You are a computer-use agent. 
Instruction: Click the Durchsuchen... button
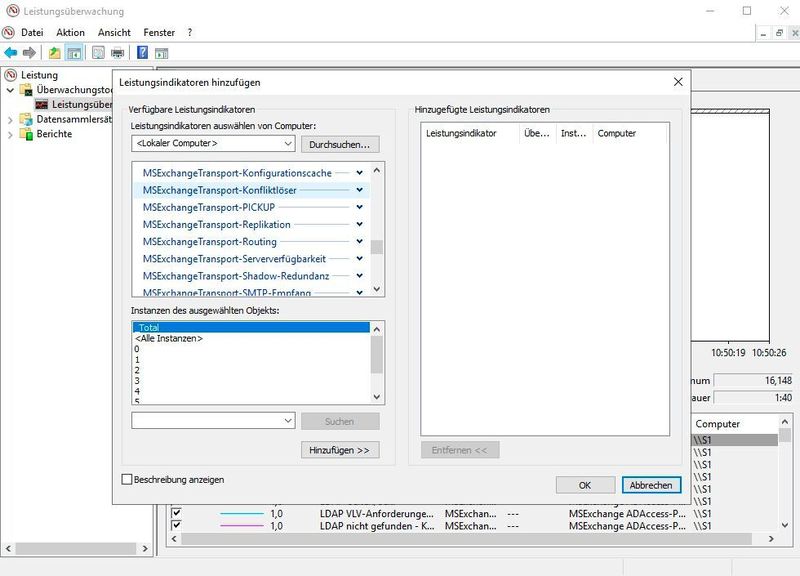340,144
